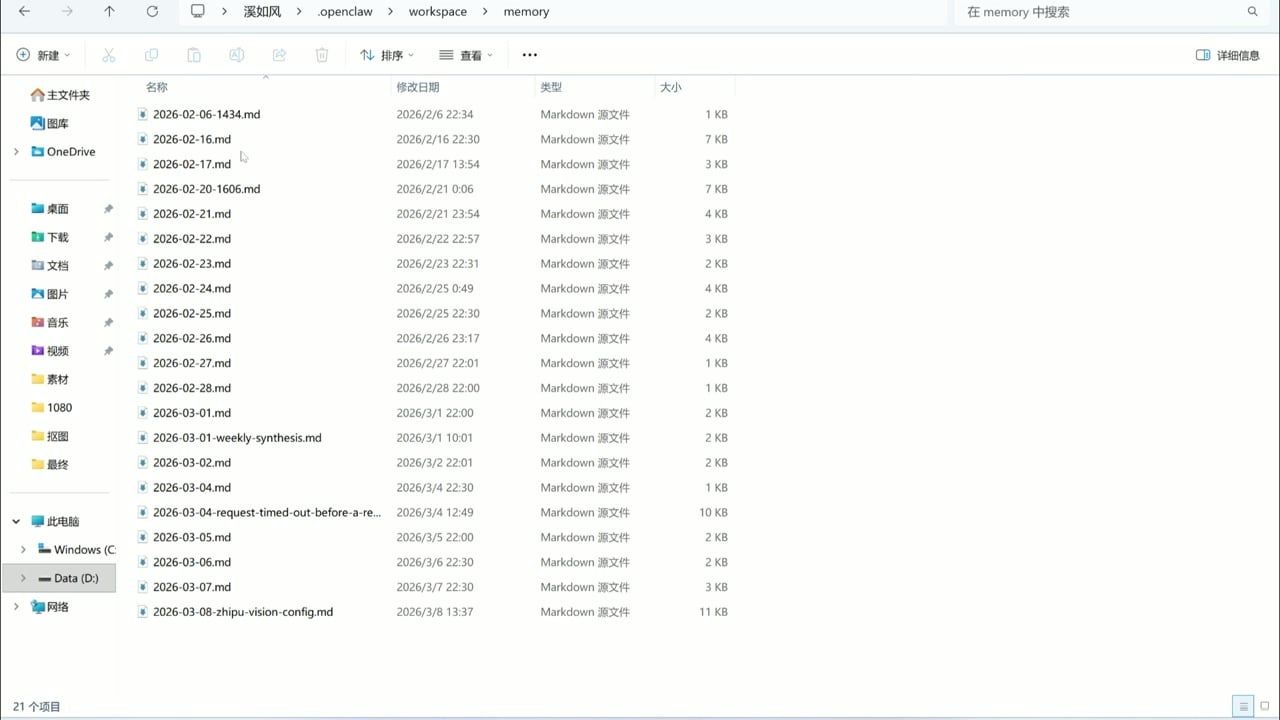Toggle the 详细信息 details pane
This screenshot has width=1280, height=720.
pos(1228,55)
